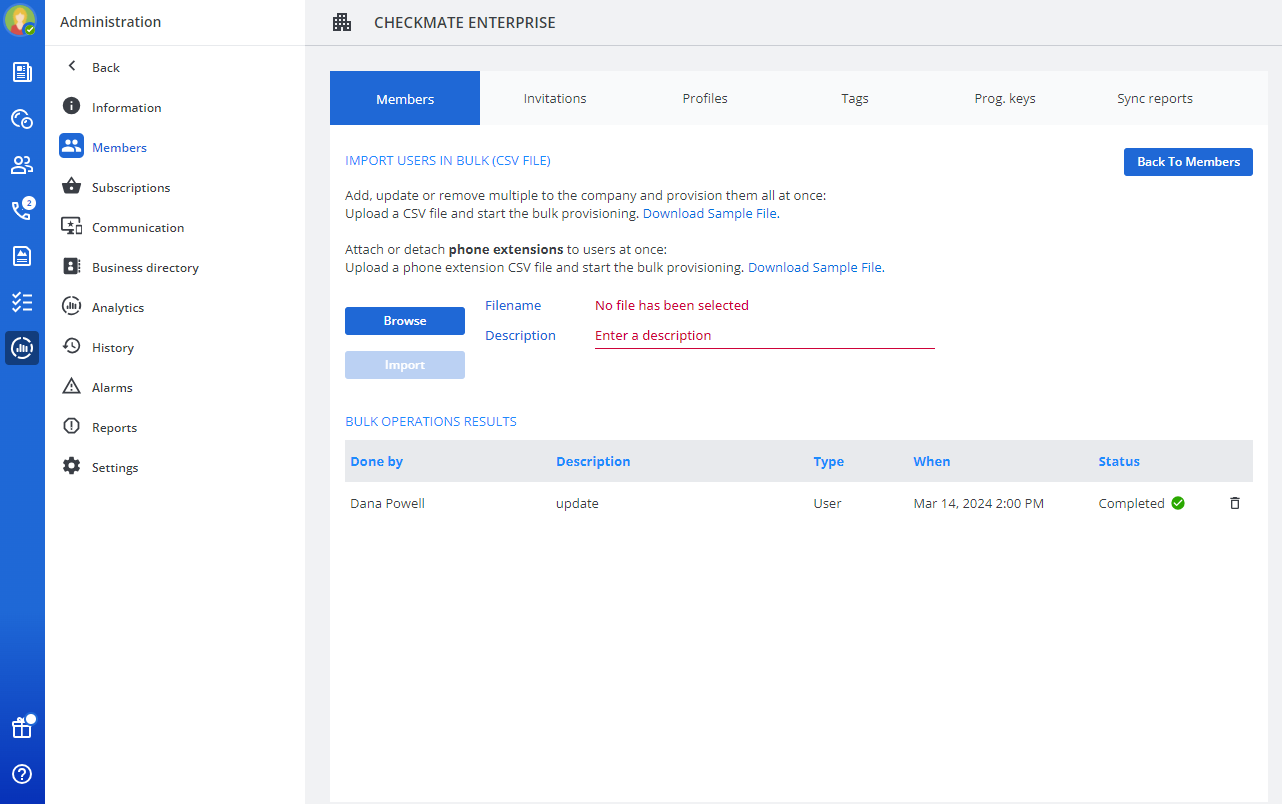Click the user avatar in top-left corner
This screenshot has width=1282, height=804.
(x=20, y=20)
